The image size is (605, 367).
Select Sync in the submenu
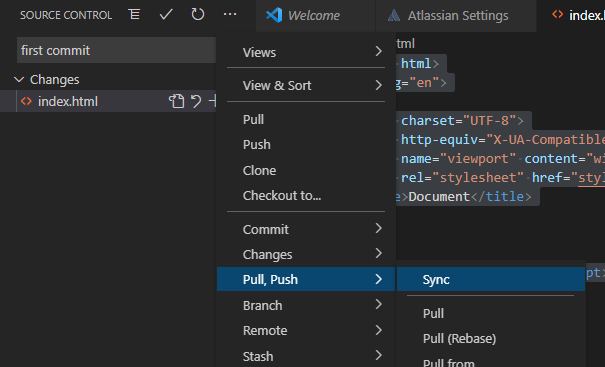pos(491,279)
